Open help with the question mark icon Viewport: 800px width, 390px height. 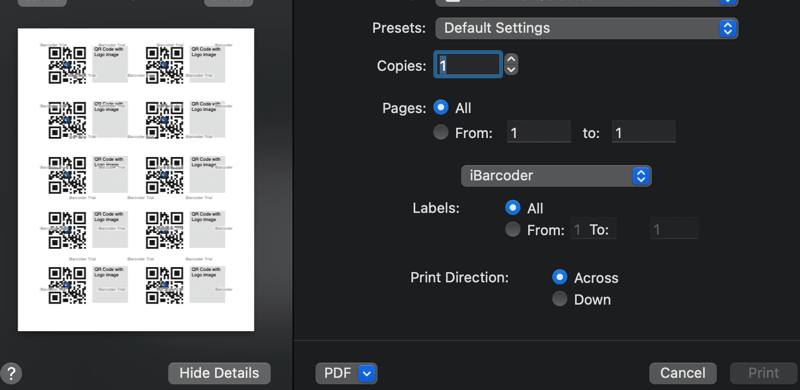(11, 374)
